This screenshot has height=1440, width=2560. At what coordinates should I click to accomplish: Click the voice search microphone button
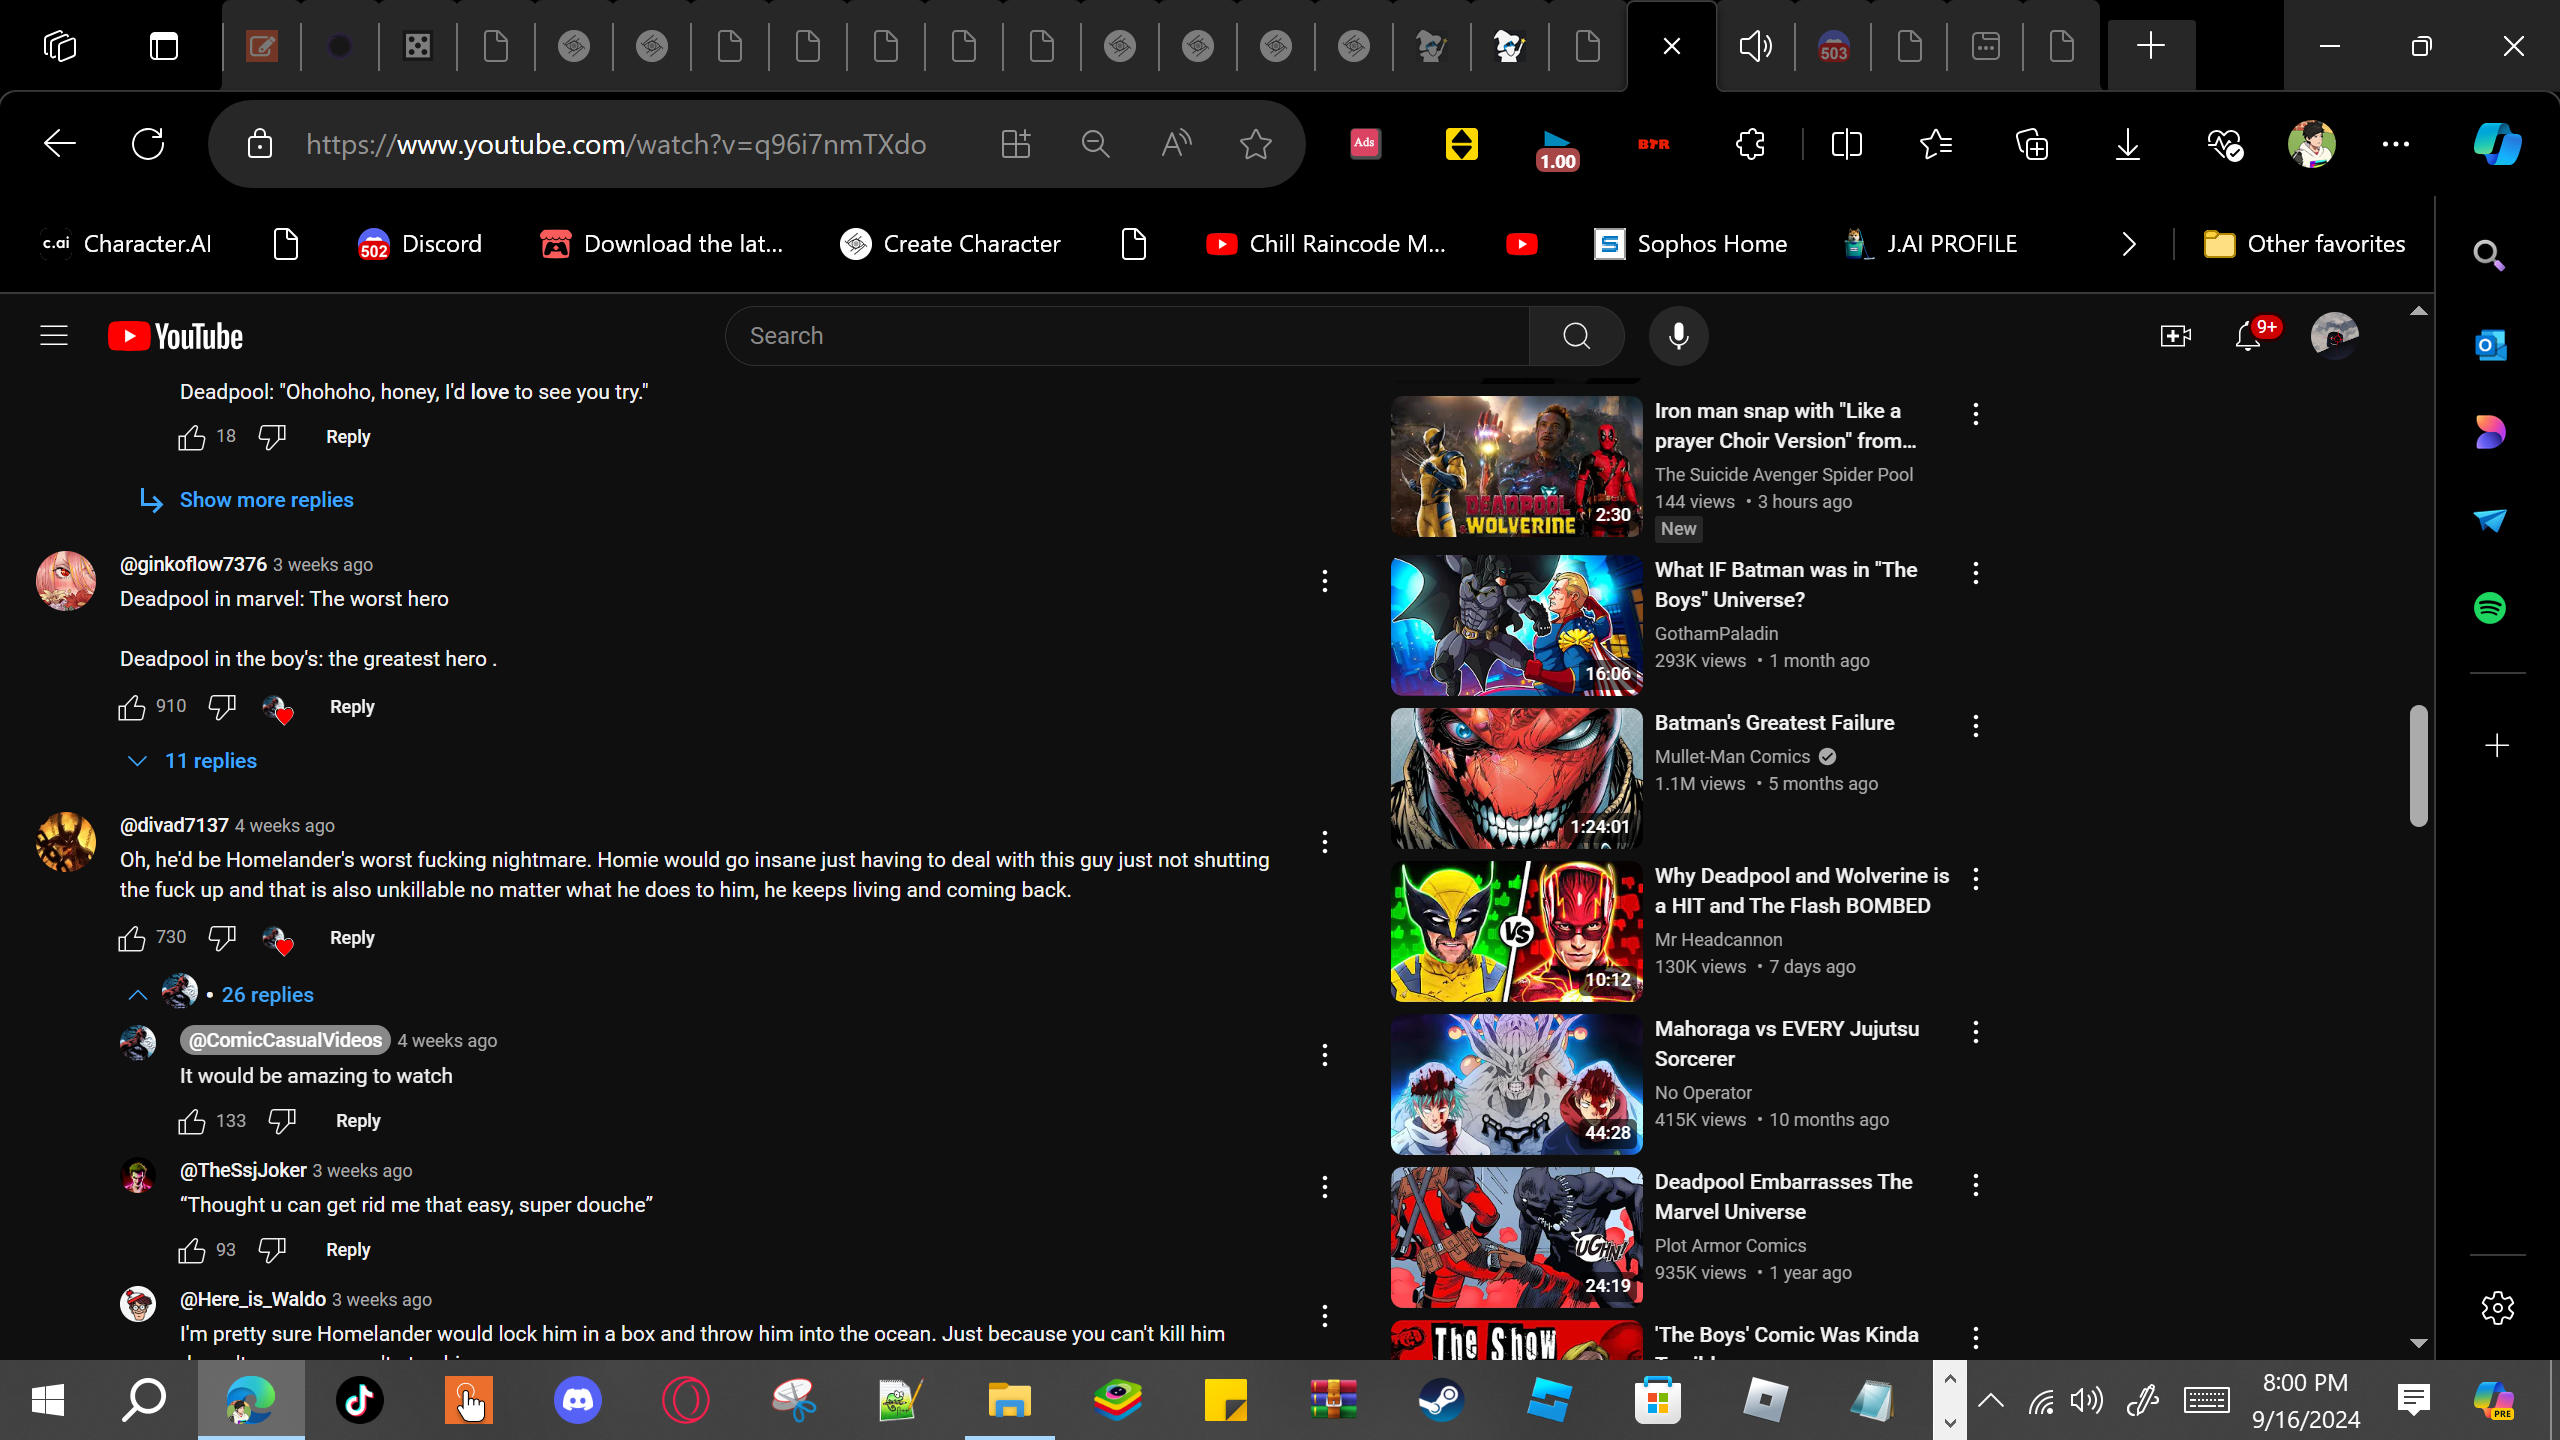(x=1678, y=336)
